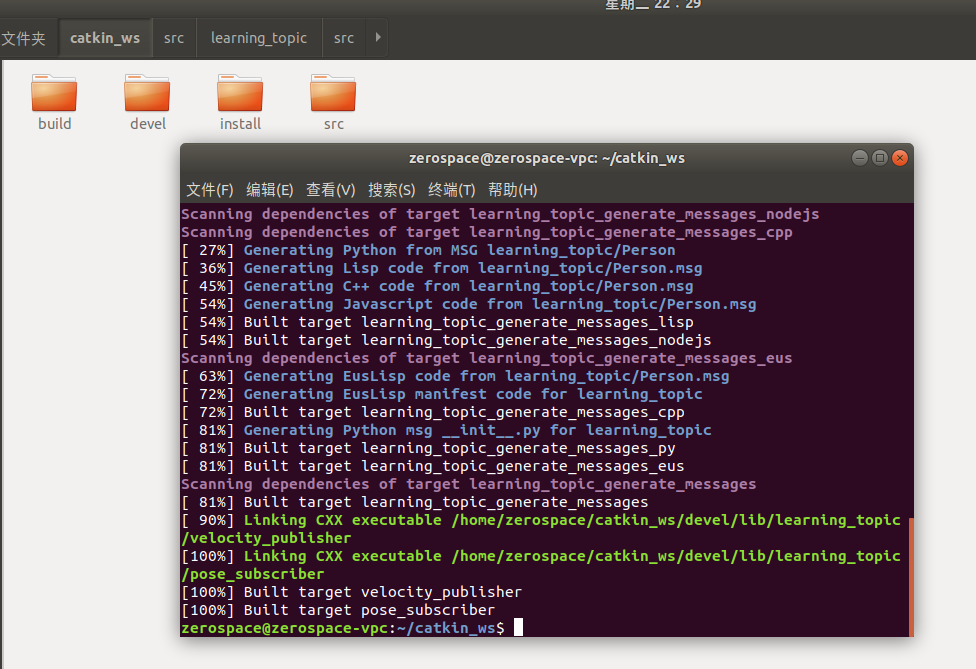Open the src folder icon
The image size is (976, 669).
point(333,102)
